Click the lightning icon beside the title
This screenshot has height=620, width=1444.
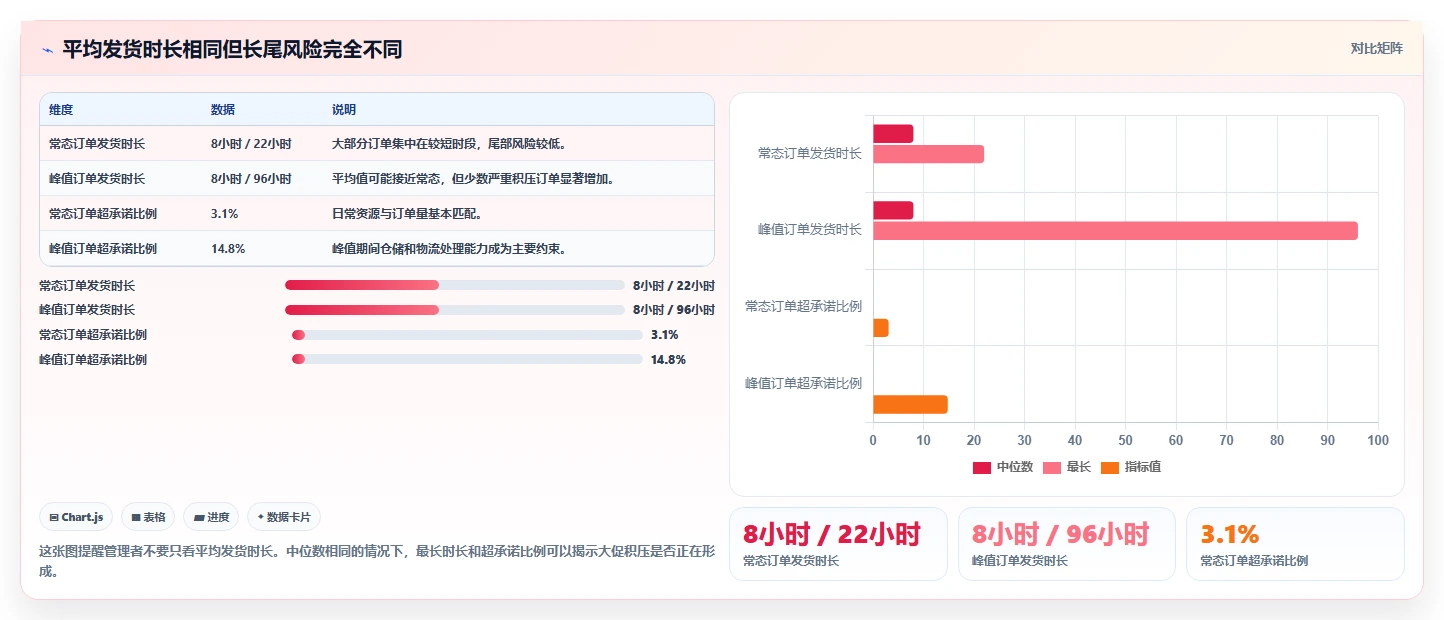pyautogui.click(x=47, y=50)
